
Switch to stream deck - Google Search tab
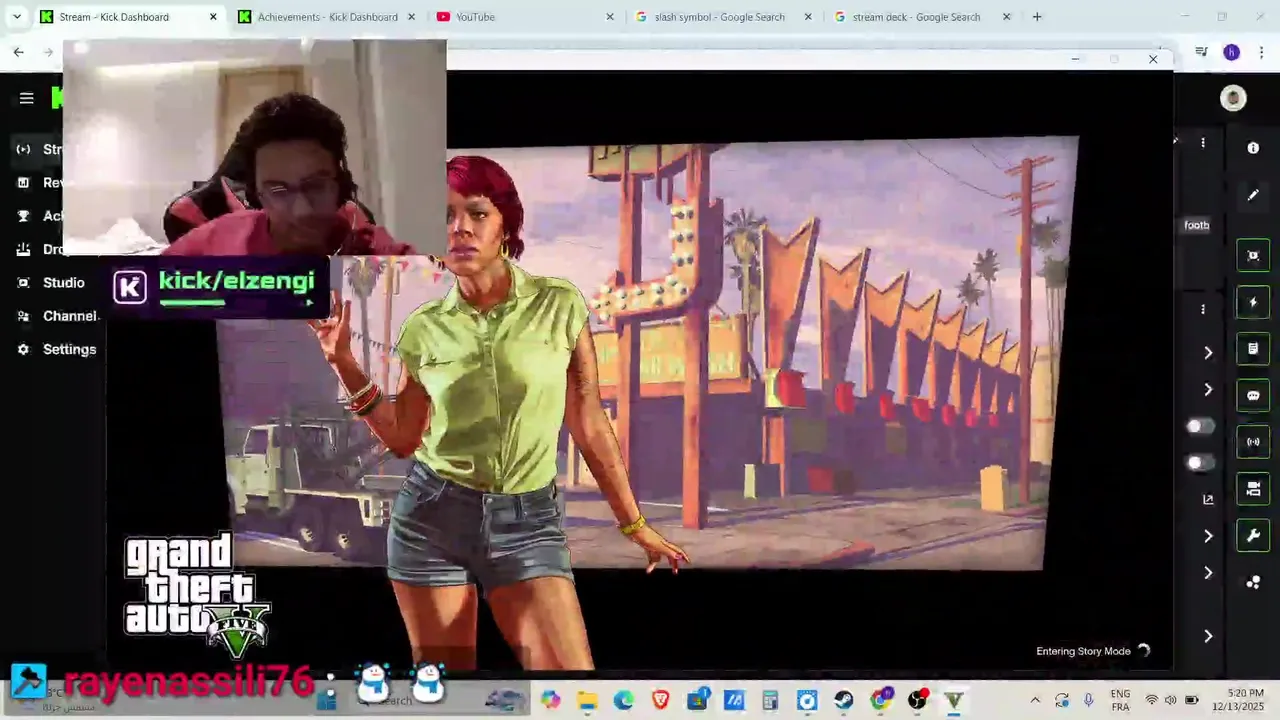point(922,17)
